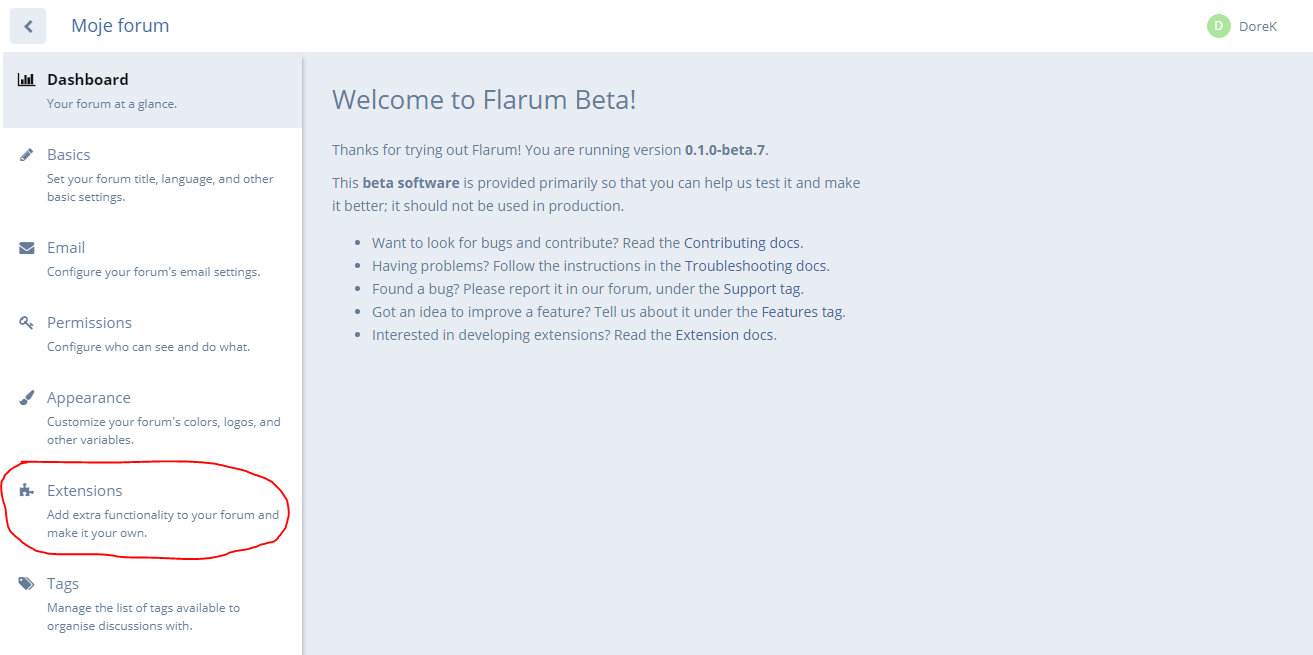
Task: Open the Appearance customization page
Action: click(89, 398)
